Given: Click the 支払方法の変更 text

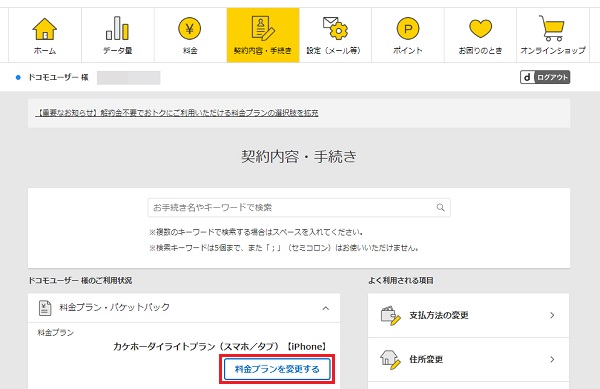Looking at the screenshot, I should (x=439, y=315).
